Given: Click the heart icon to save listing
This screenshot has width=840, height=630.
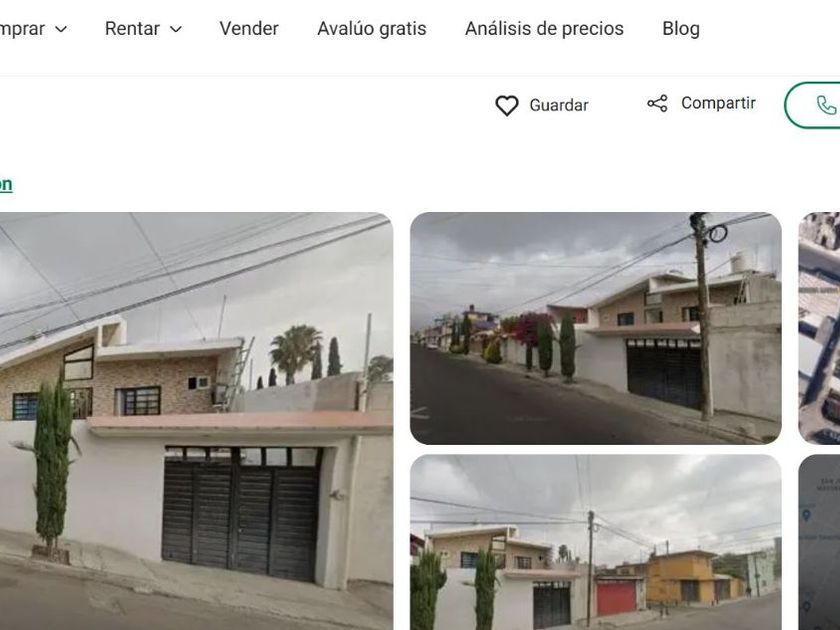Looking at the screenshot, I should [x=506, y=106].
